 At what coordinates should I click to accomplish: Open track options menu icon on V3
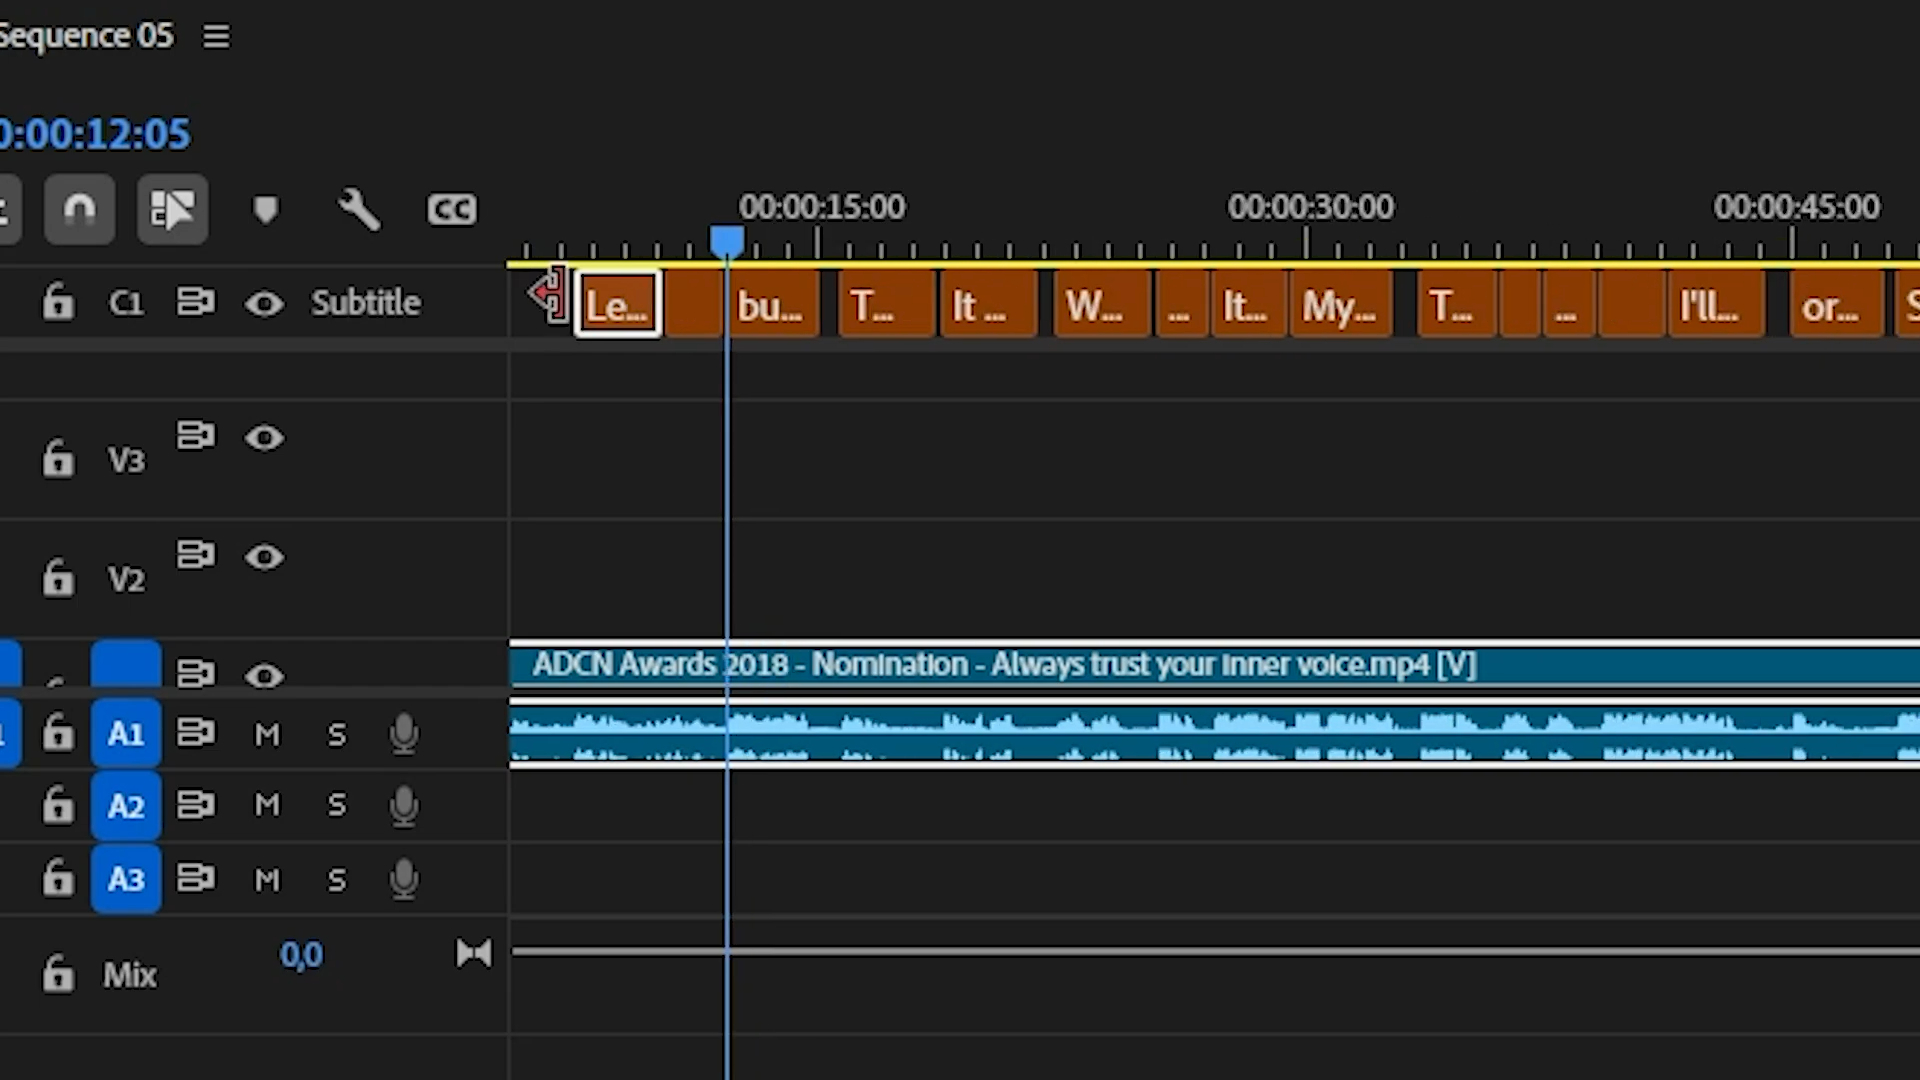[x=196, y=435]
